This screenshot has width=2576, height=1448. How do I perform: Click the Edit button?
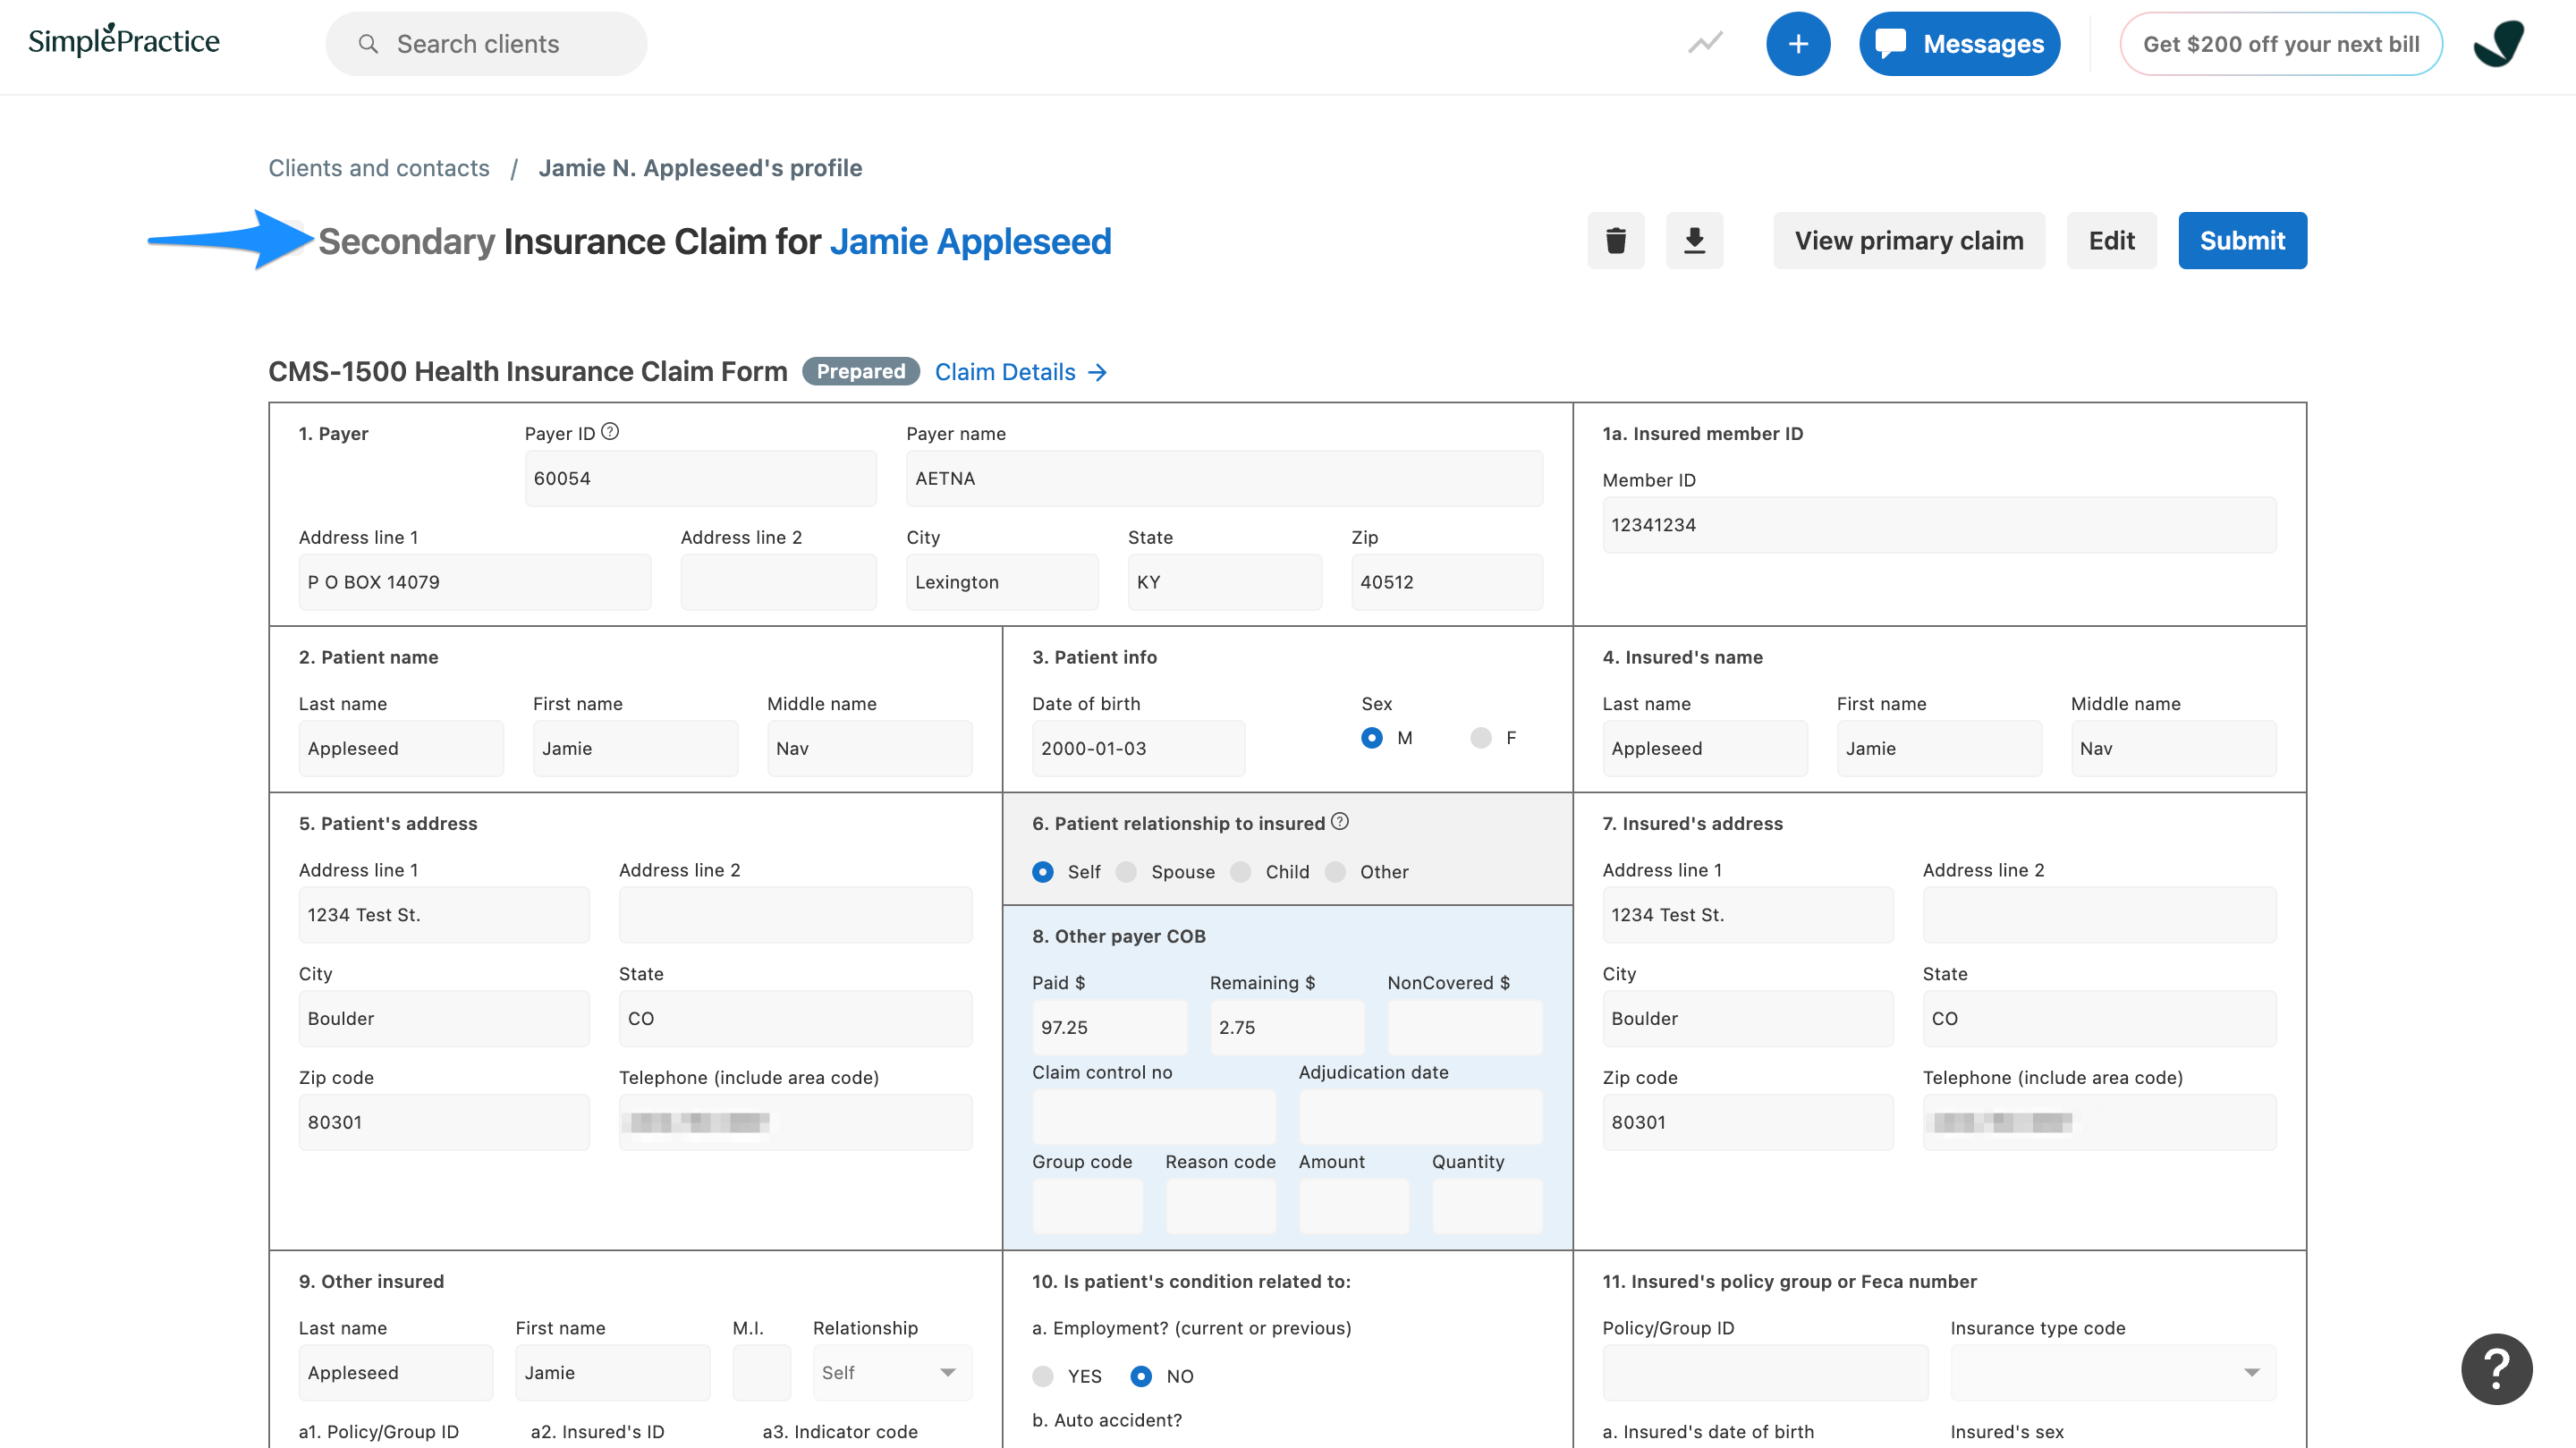[x=2111, y=240]
